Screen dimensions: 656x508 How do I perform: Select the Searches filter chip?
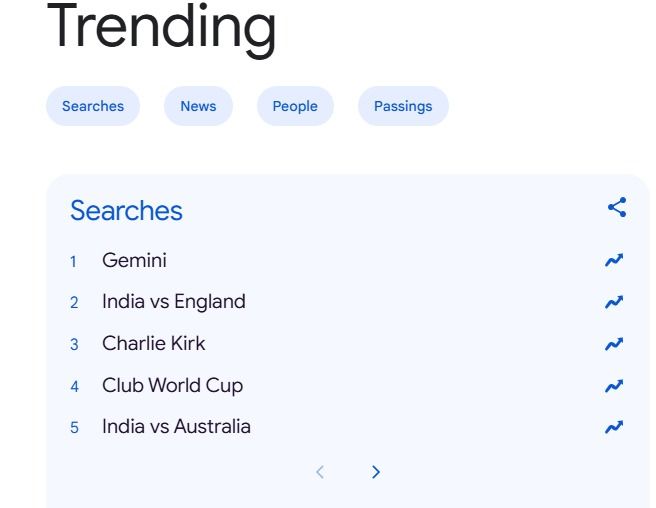[93, 106]
